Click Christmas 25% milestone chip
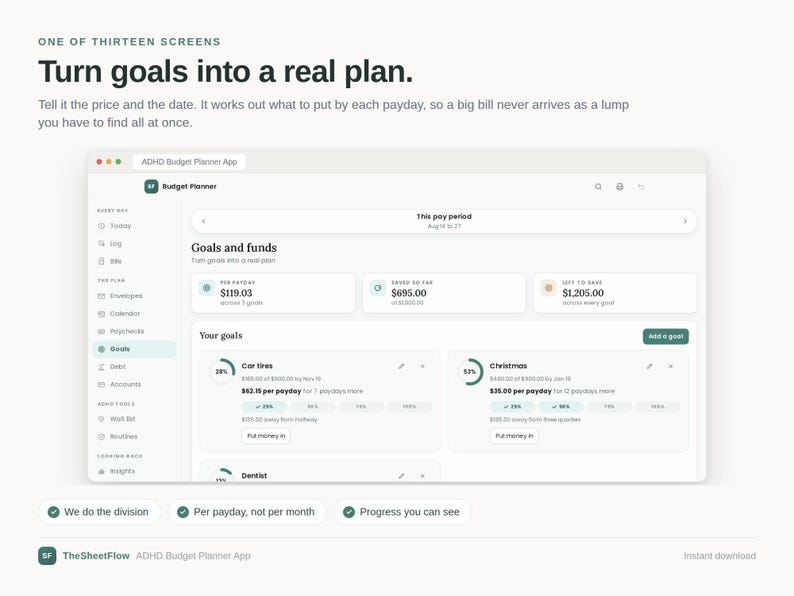 [x=512, y=407]
